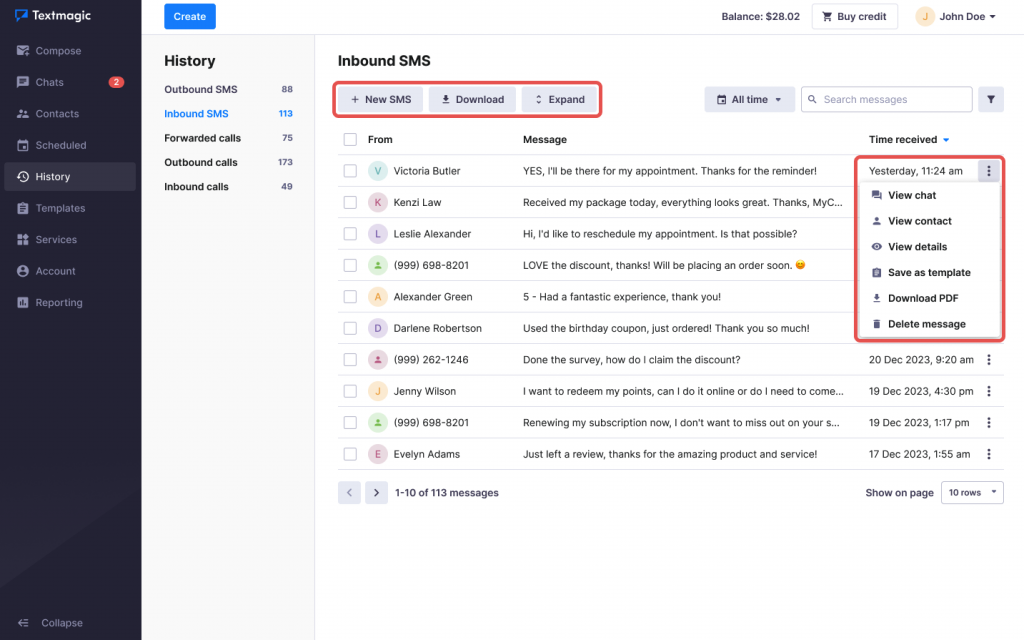Go to Contacts in the sidebar
Image resolution: width=1024 pixels, height=640 pixels.
point(57,114)
